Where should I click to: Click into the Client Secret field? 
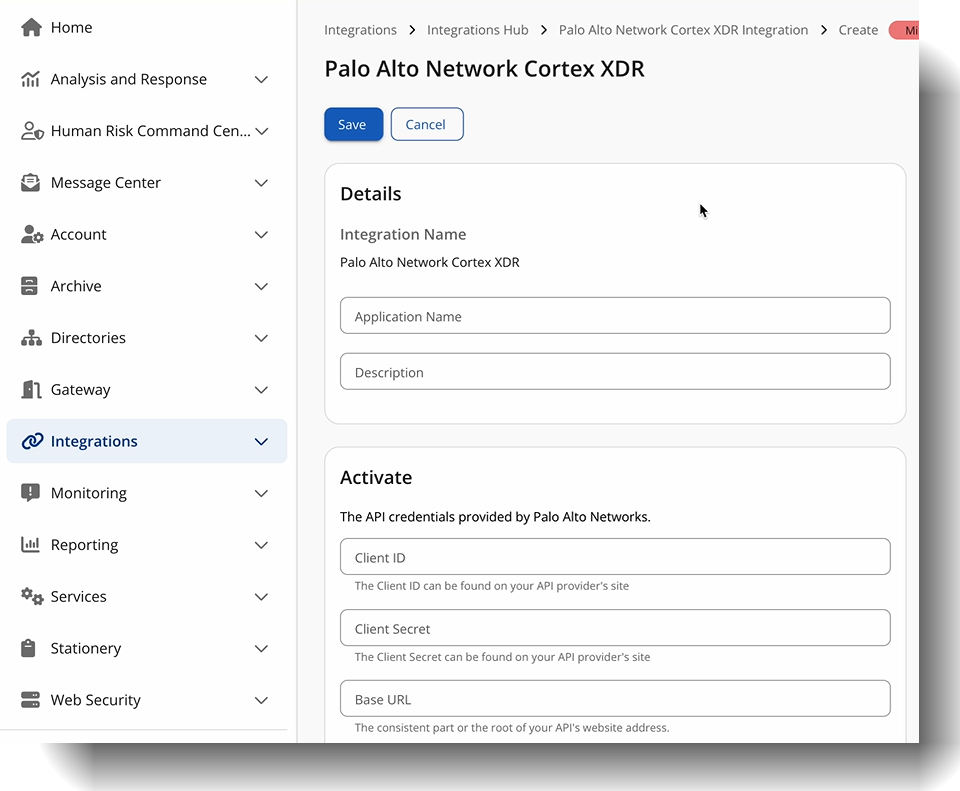(x=615, y=629)
